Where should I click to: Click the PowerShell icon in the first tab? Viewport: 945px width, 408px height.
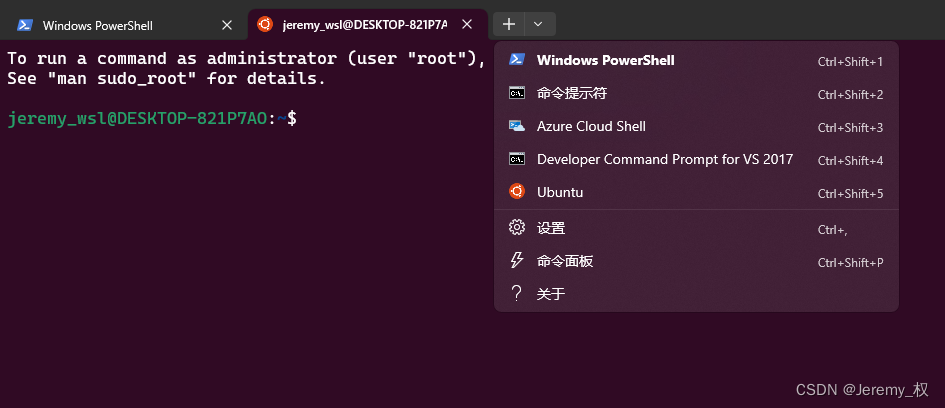[25, 25]
